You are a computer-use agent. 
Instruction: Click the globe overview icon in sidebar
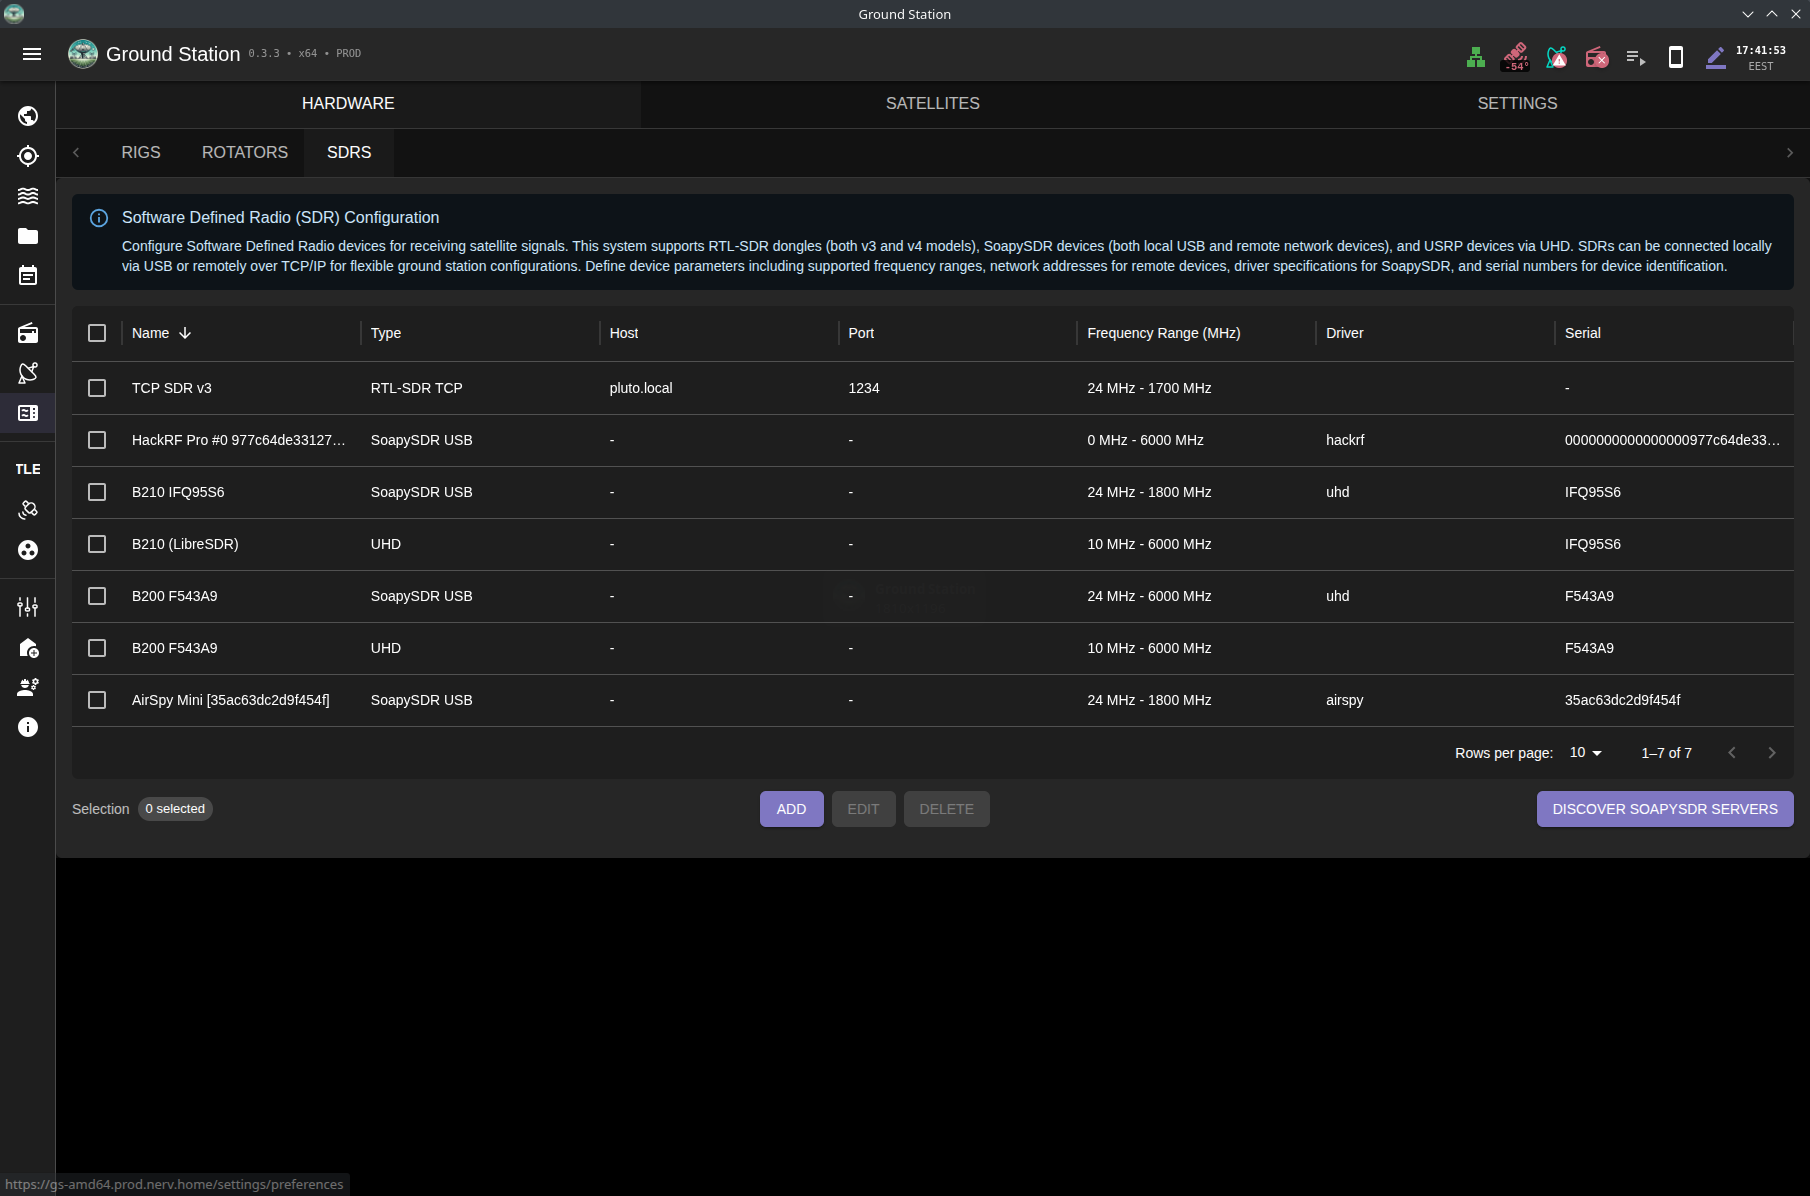(x=28, y=116)
